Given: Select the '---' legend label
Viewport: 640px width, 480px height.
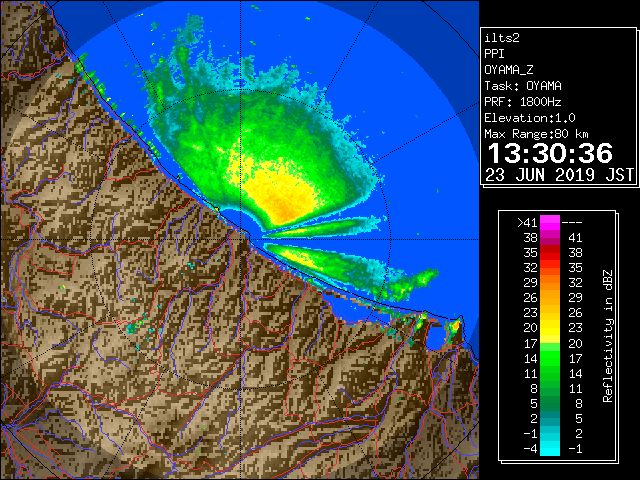Looking at the screenshot, I should (572, 223).
